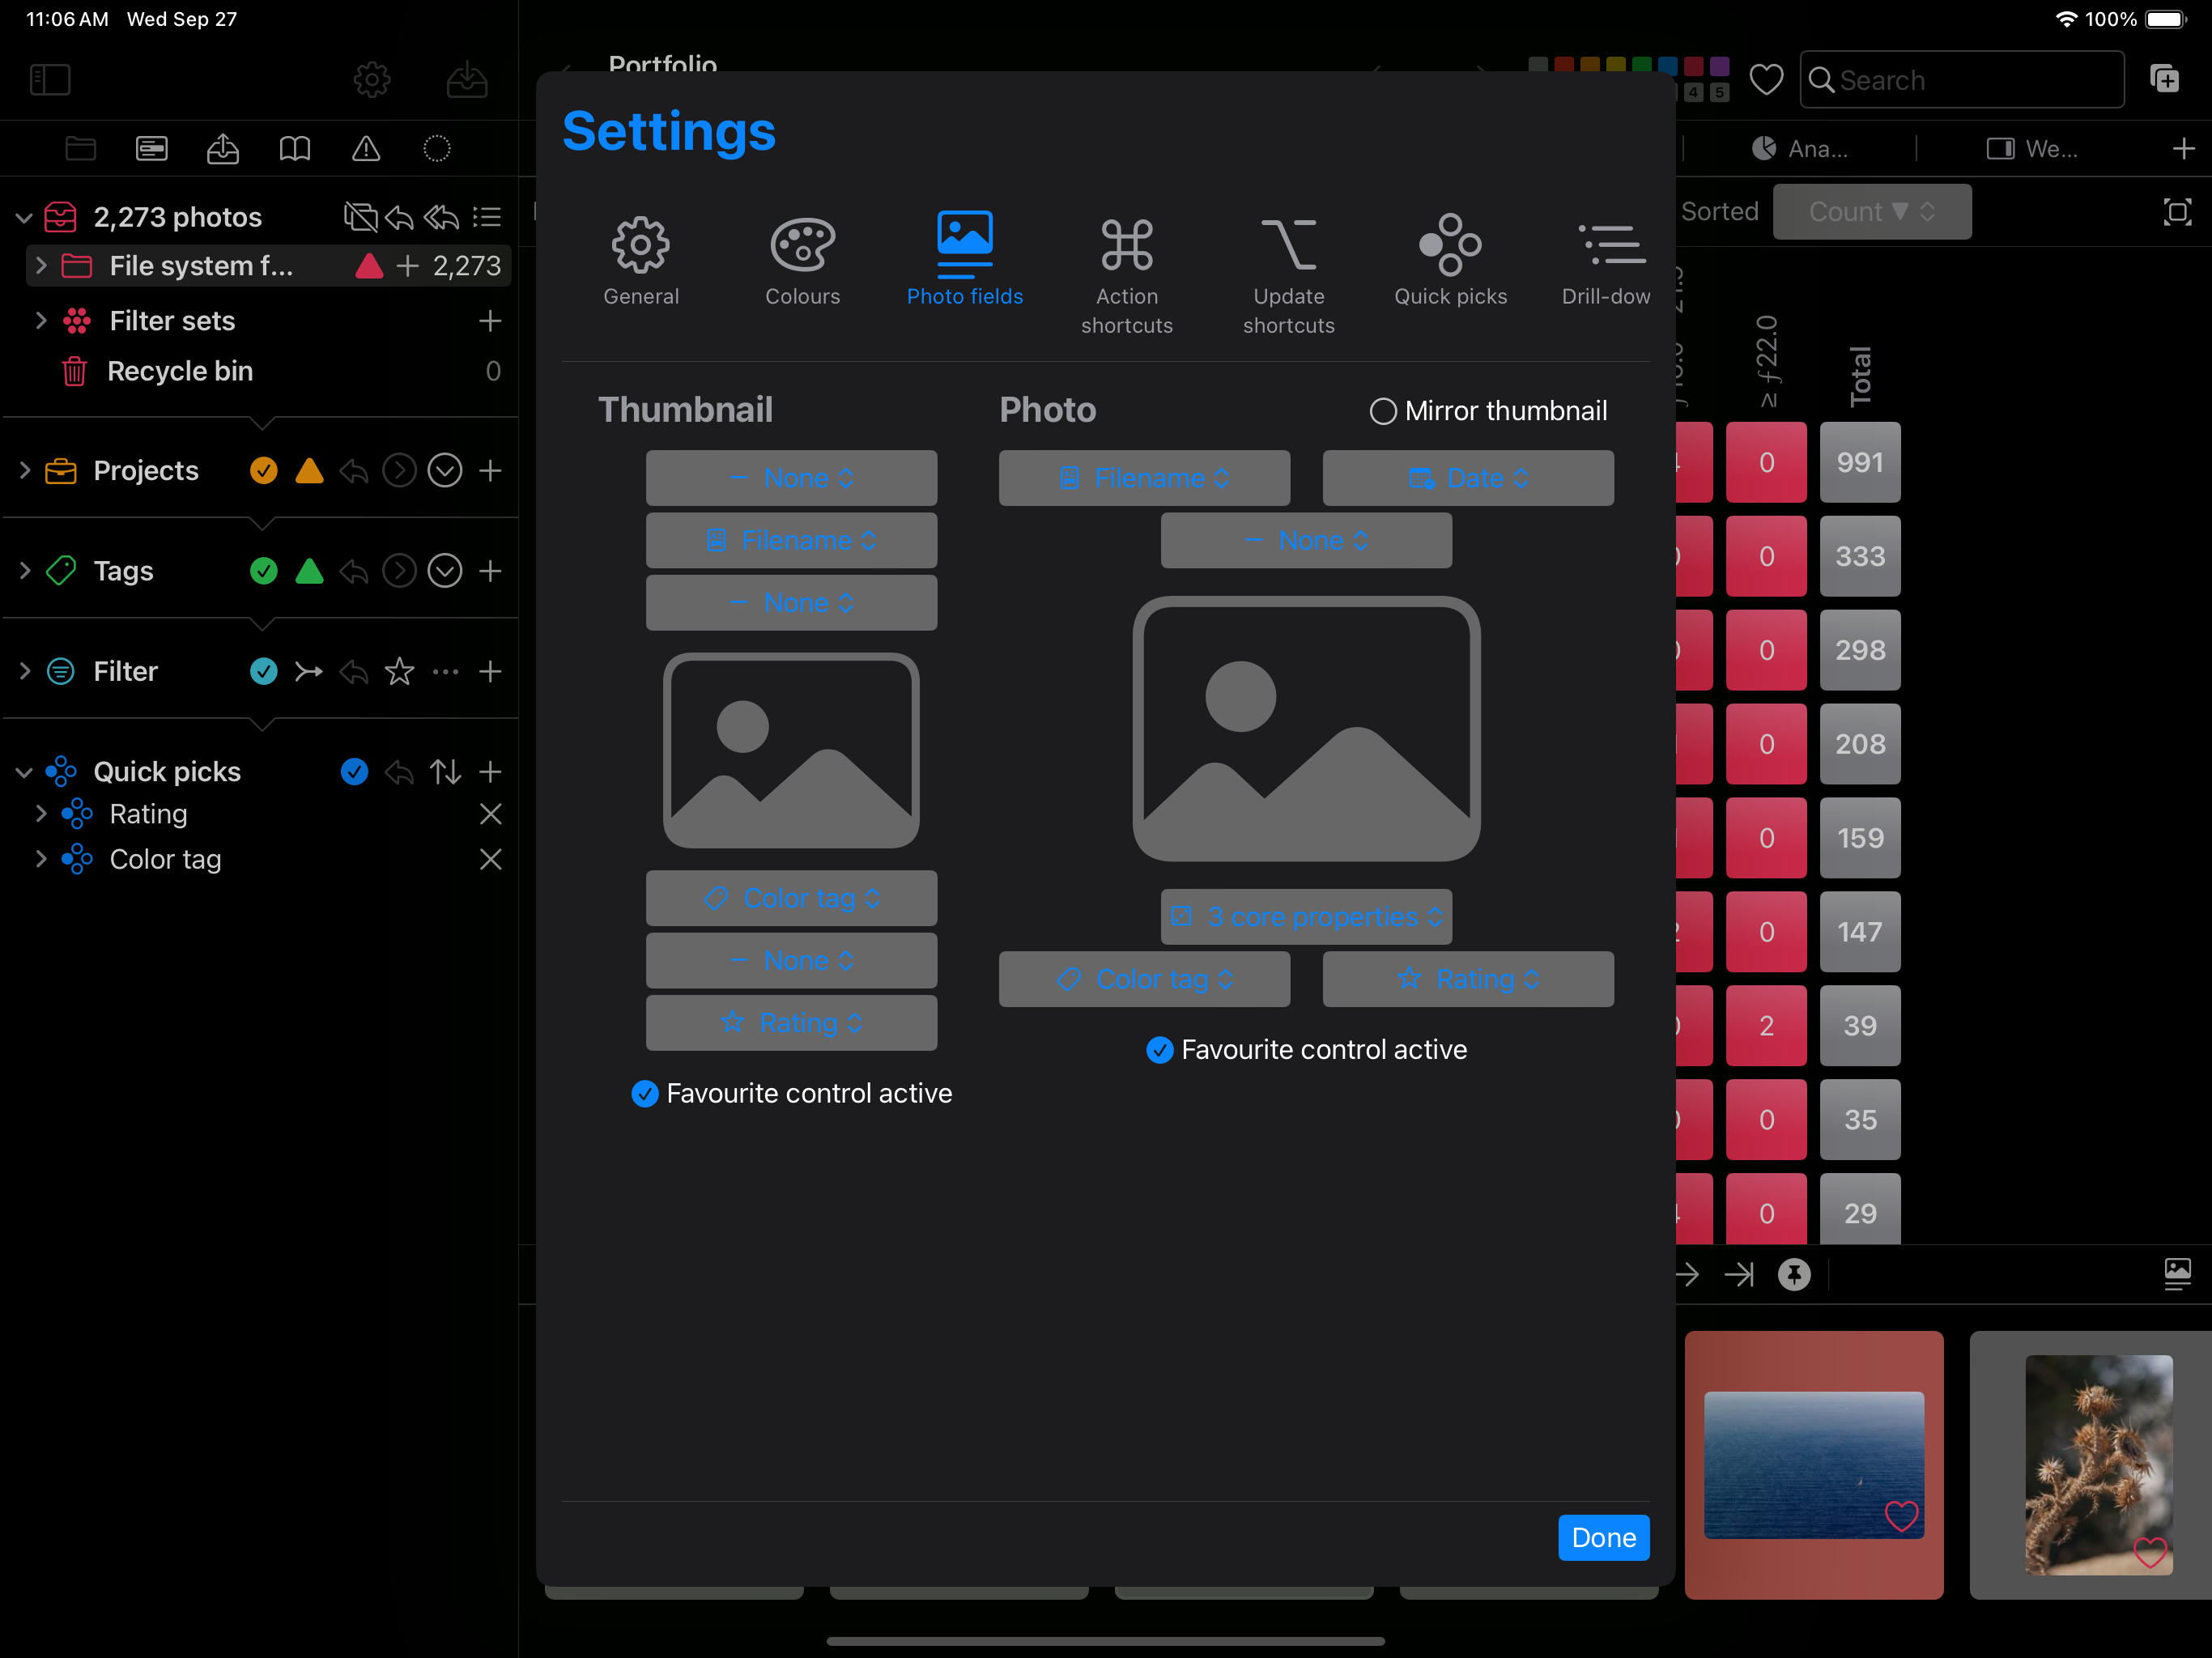Open the ellipsis menu in Filter row
Screen dimensions: 2212x1658
pos(445,671)
